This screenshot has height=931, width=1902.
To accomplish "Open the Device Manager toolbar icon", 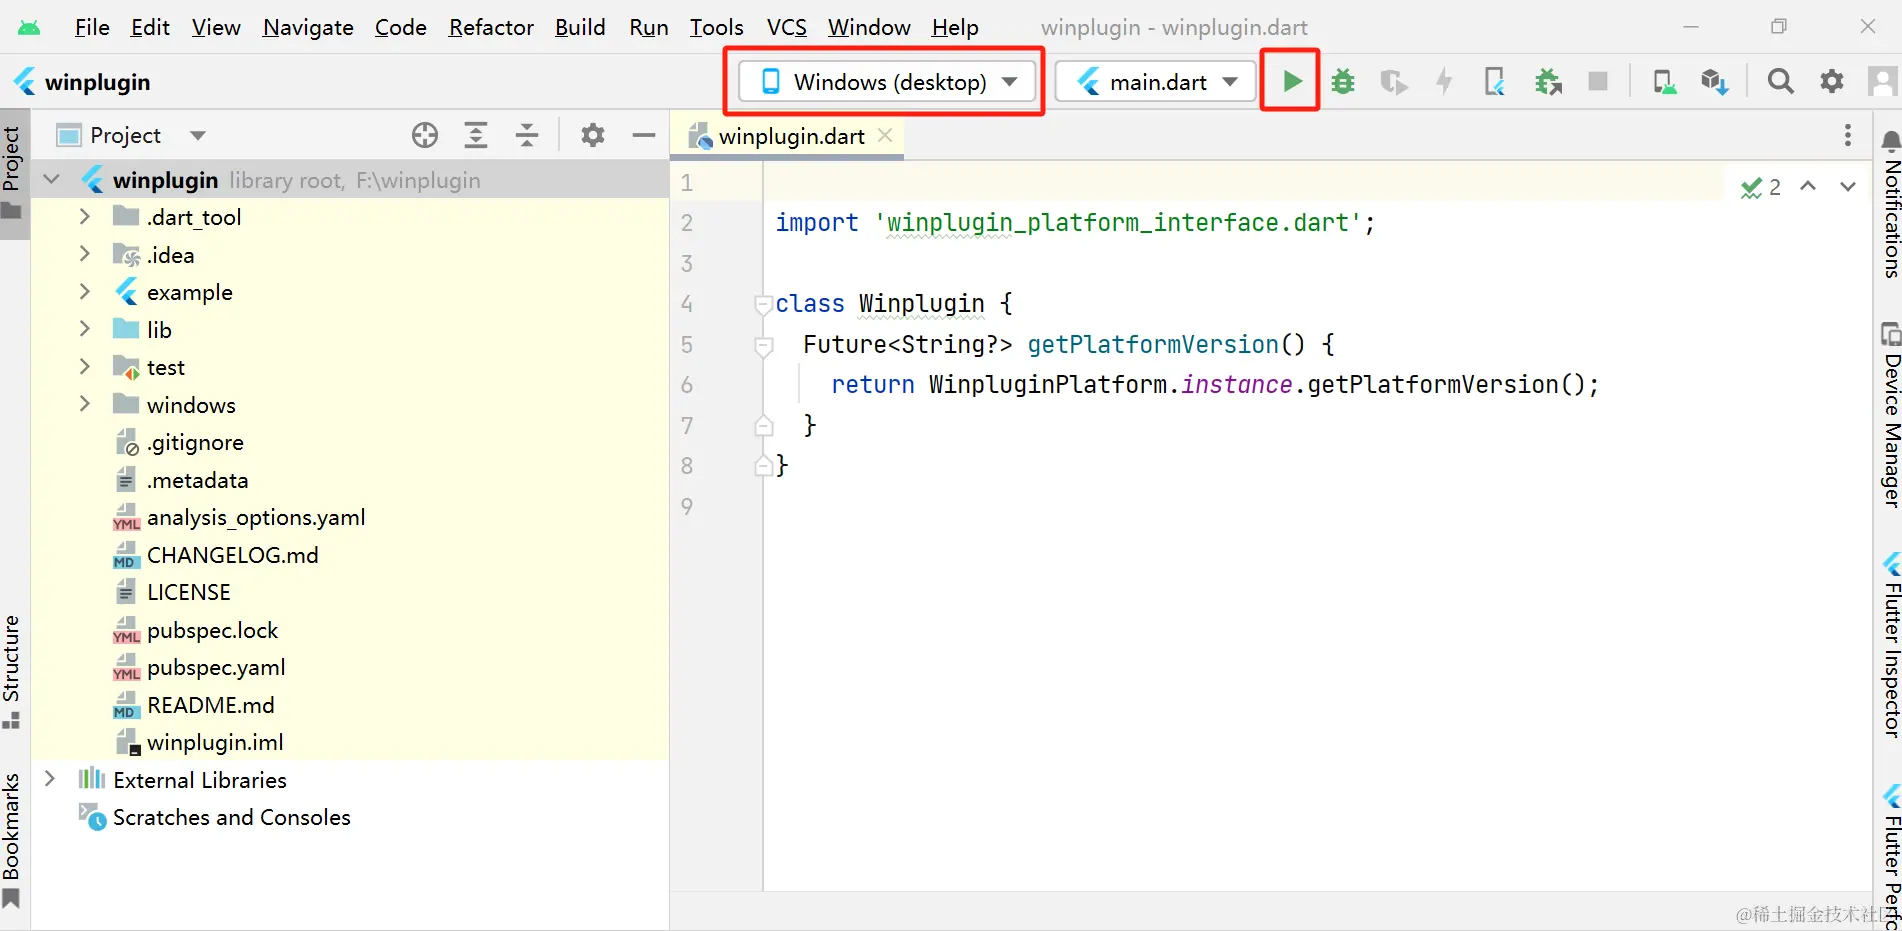I will click(x=1664, y=81).
